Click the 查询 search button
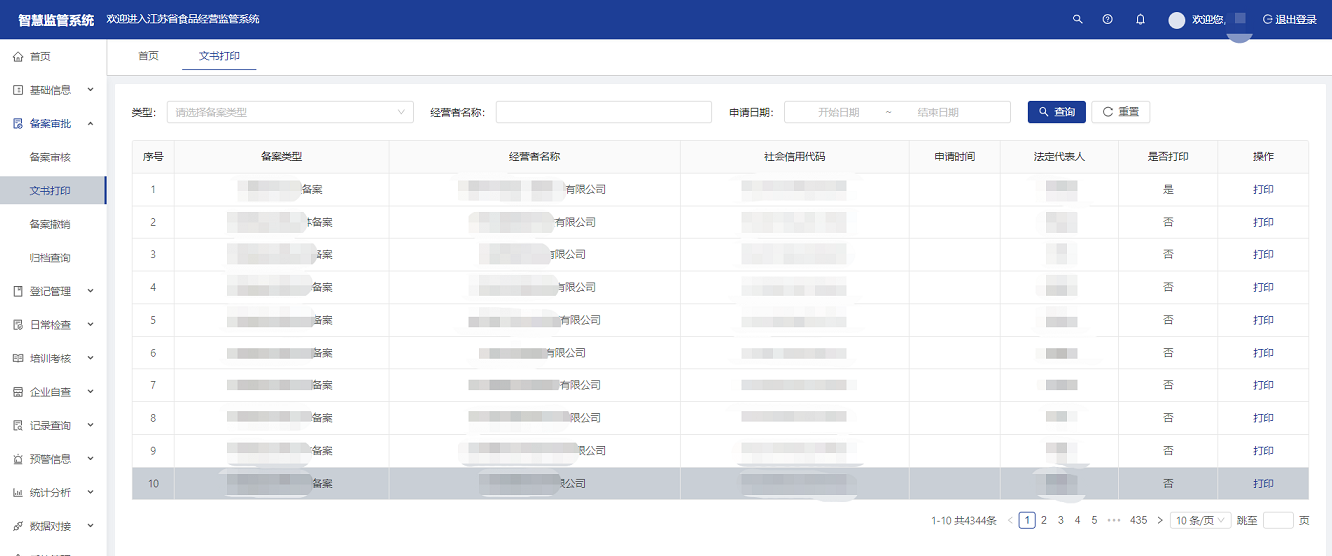The height and width of the screenshot is (556, 1332). pyautogui.click(x=1056, y=112)
